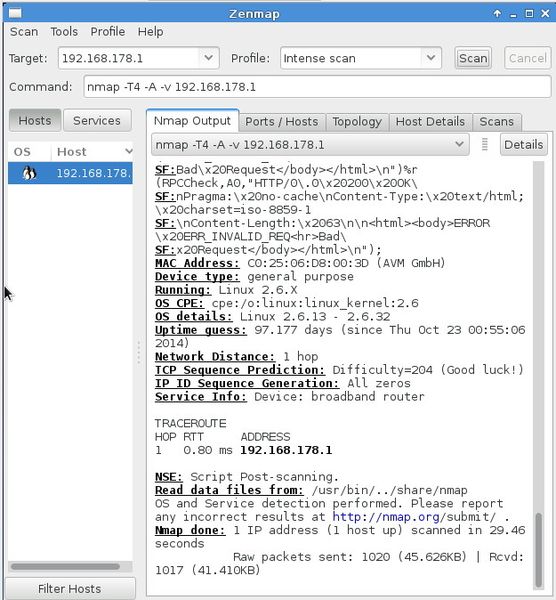Click the 'Network Distance: 1 hop' line
The height and width of the screenshot is (600, 556).
coord(236,357)
